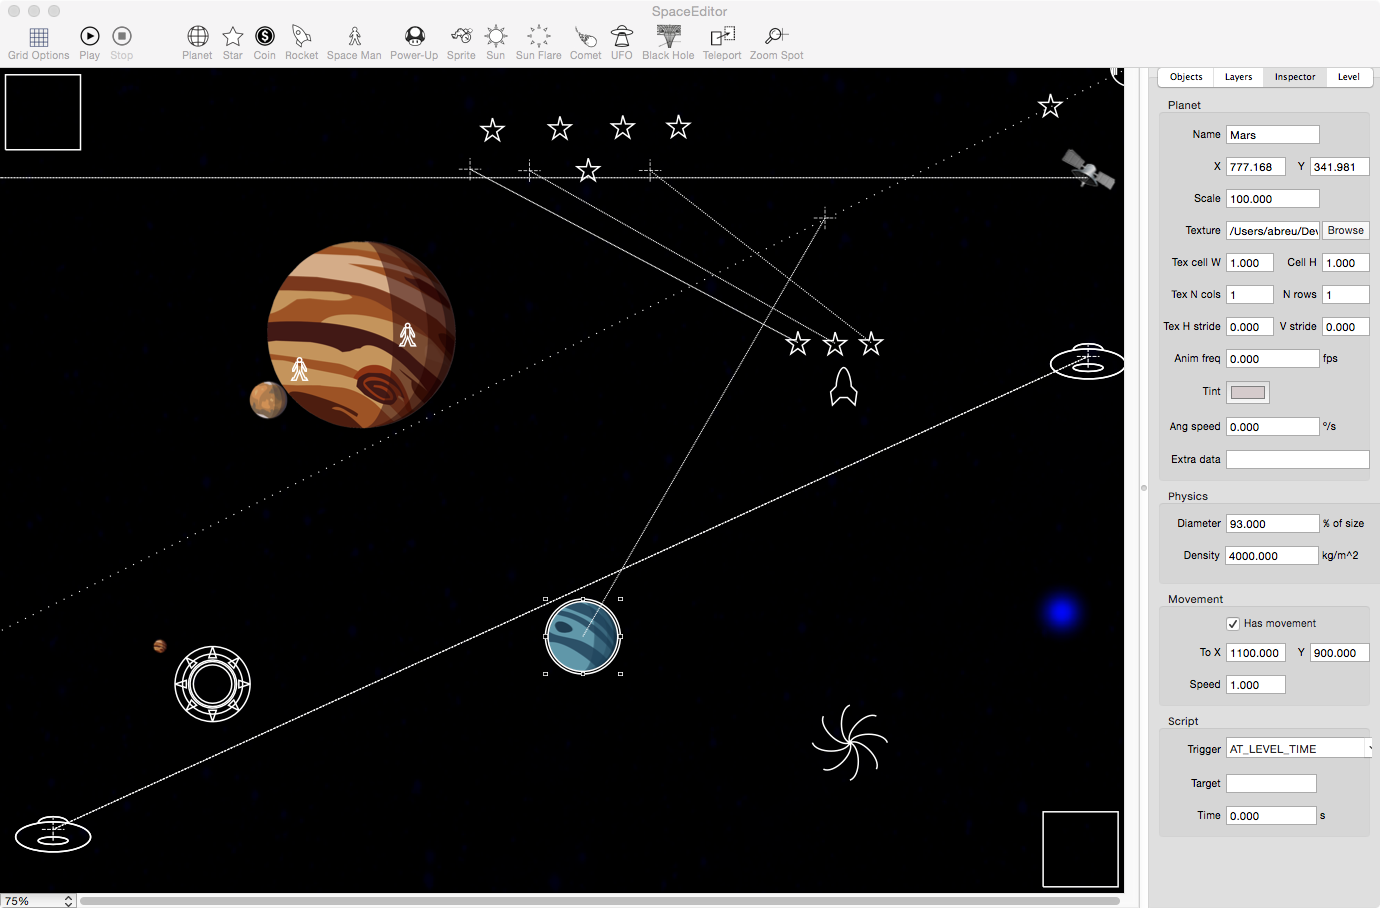Select the Sprite tool
Image resolution: width=1380 pixels, height=908 pixels.
coord(461,43)
